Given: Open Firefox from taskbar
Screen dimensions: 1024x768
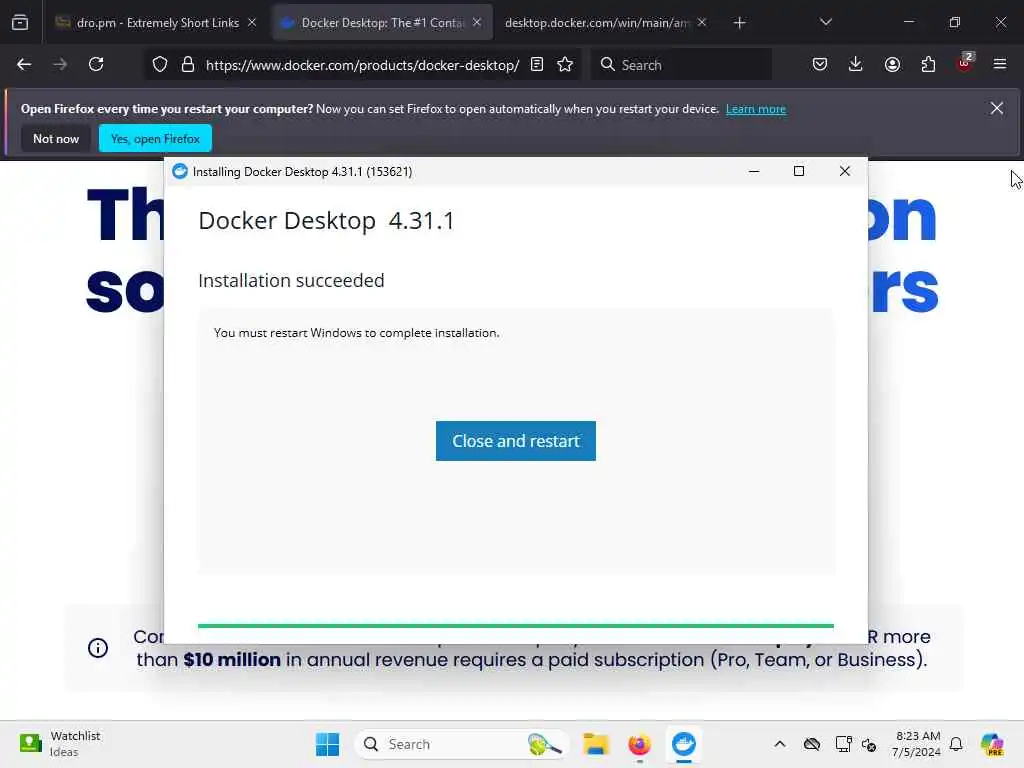Looking at the screenshot, I should (639, 744).
